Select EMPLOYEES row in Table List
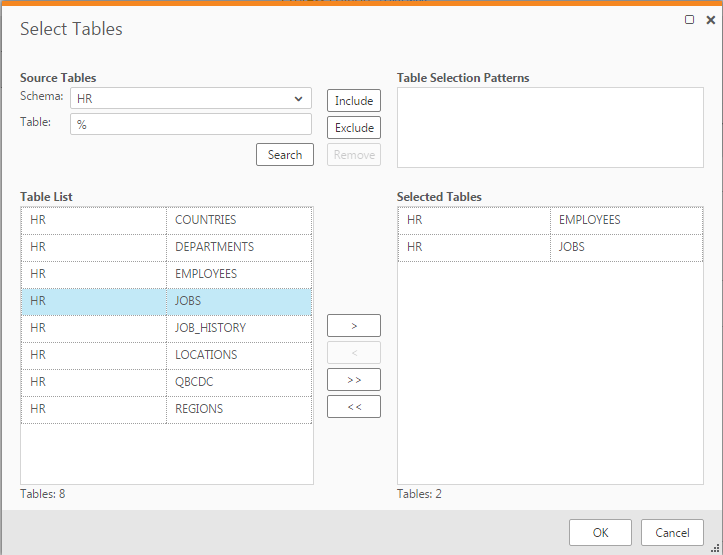The height and width of the screenshot is (555, 723). [206, 274]
